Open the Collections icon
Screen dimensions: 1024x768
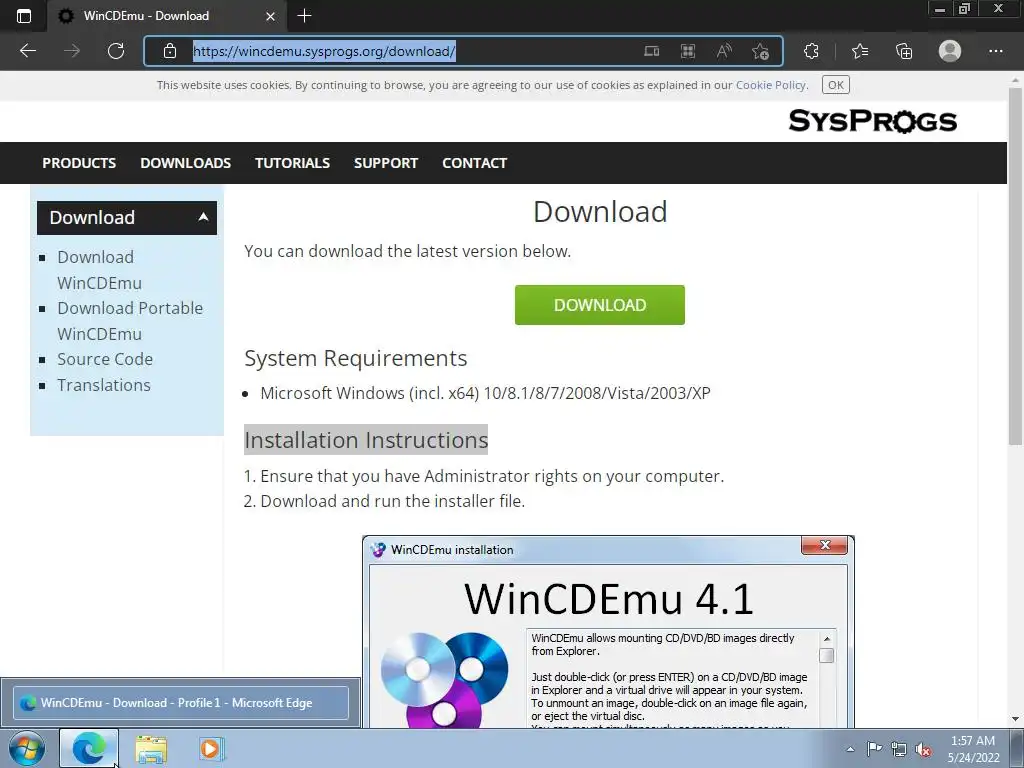point(904,51)
